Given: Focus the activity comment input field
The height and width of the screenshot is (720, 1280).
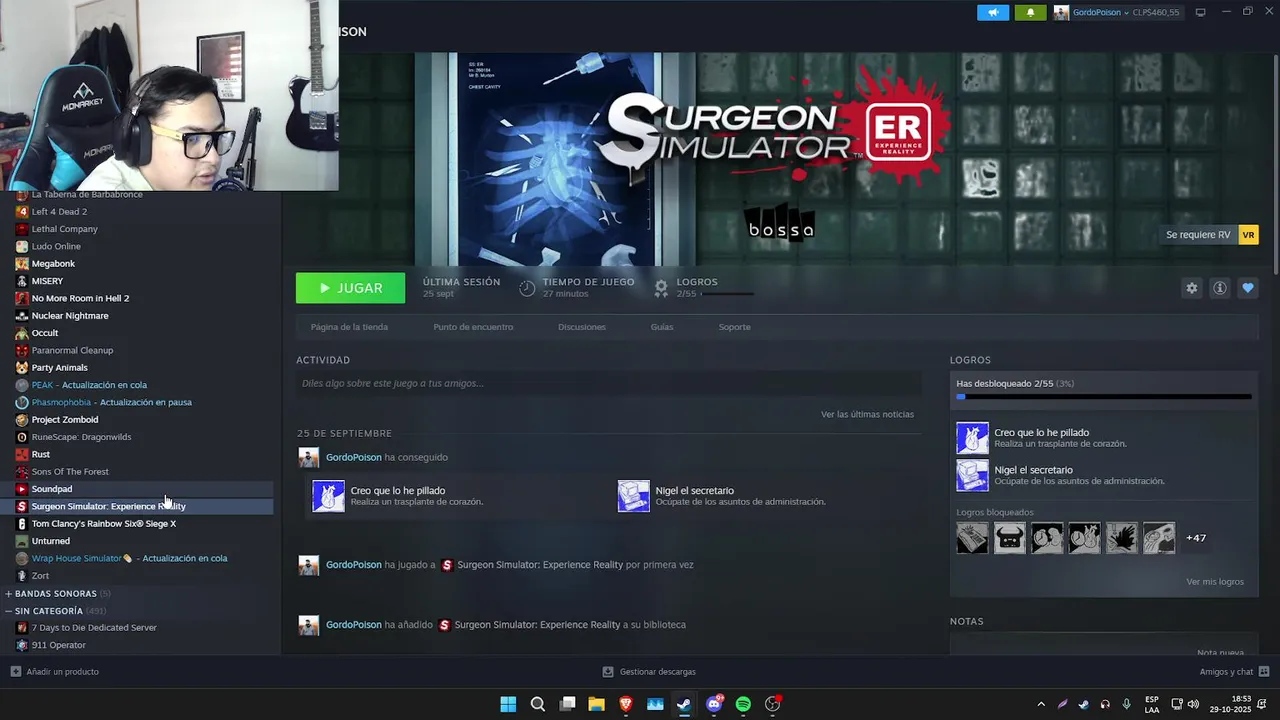Looking at the screenshot, I should (x=608, y=383).
